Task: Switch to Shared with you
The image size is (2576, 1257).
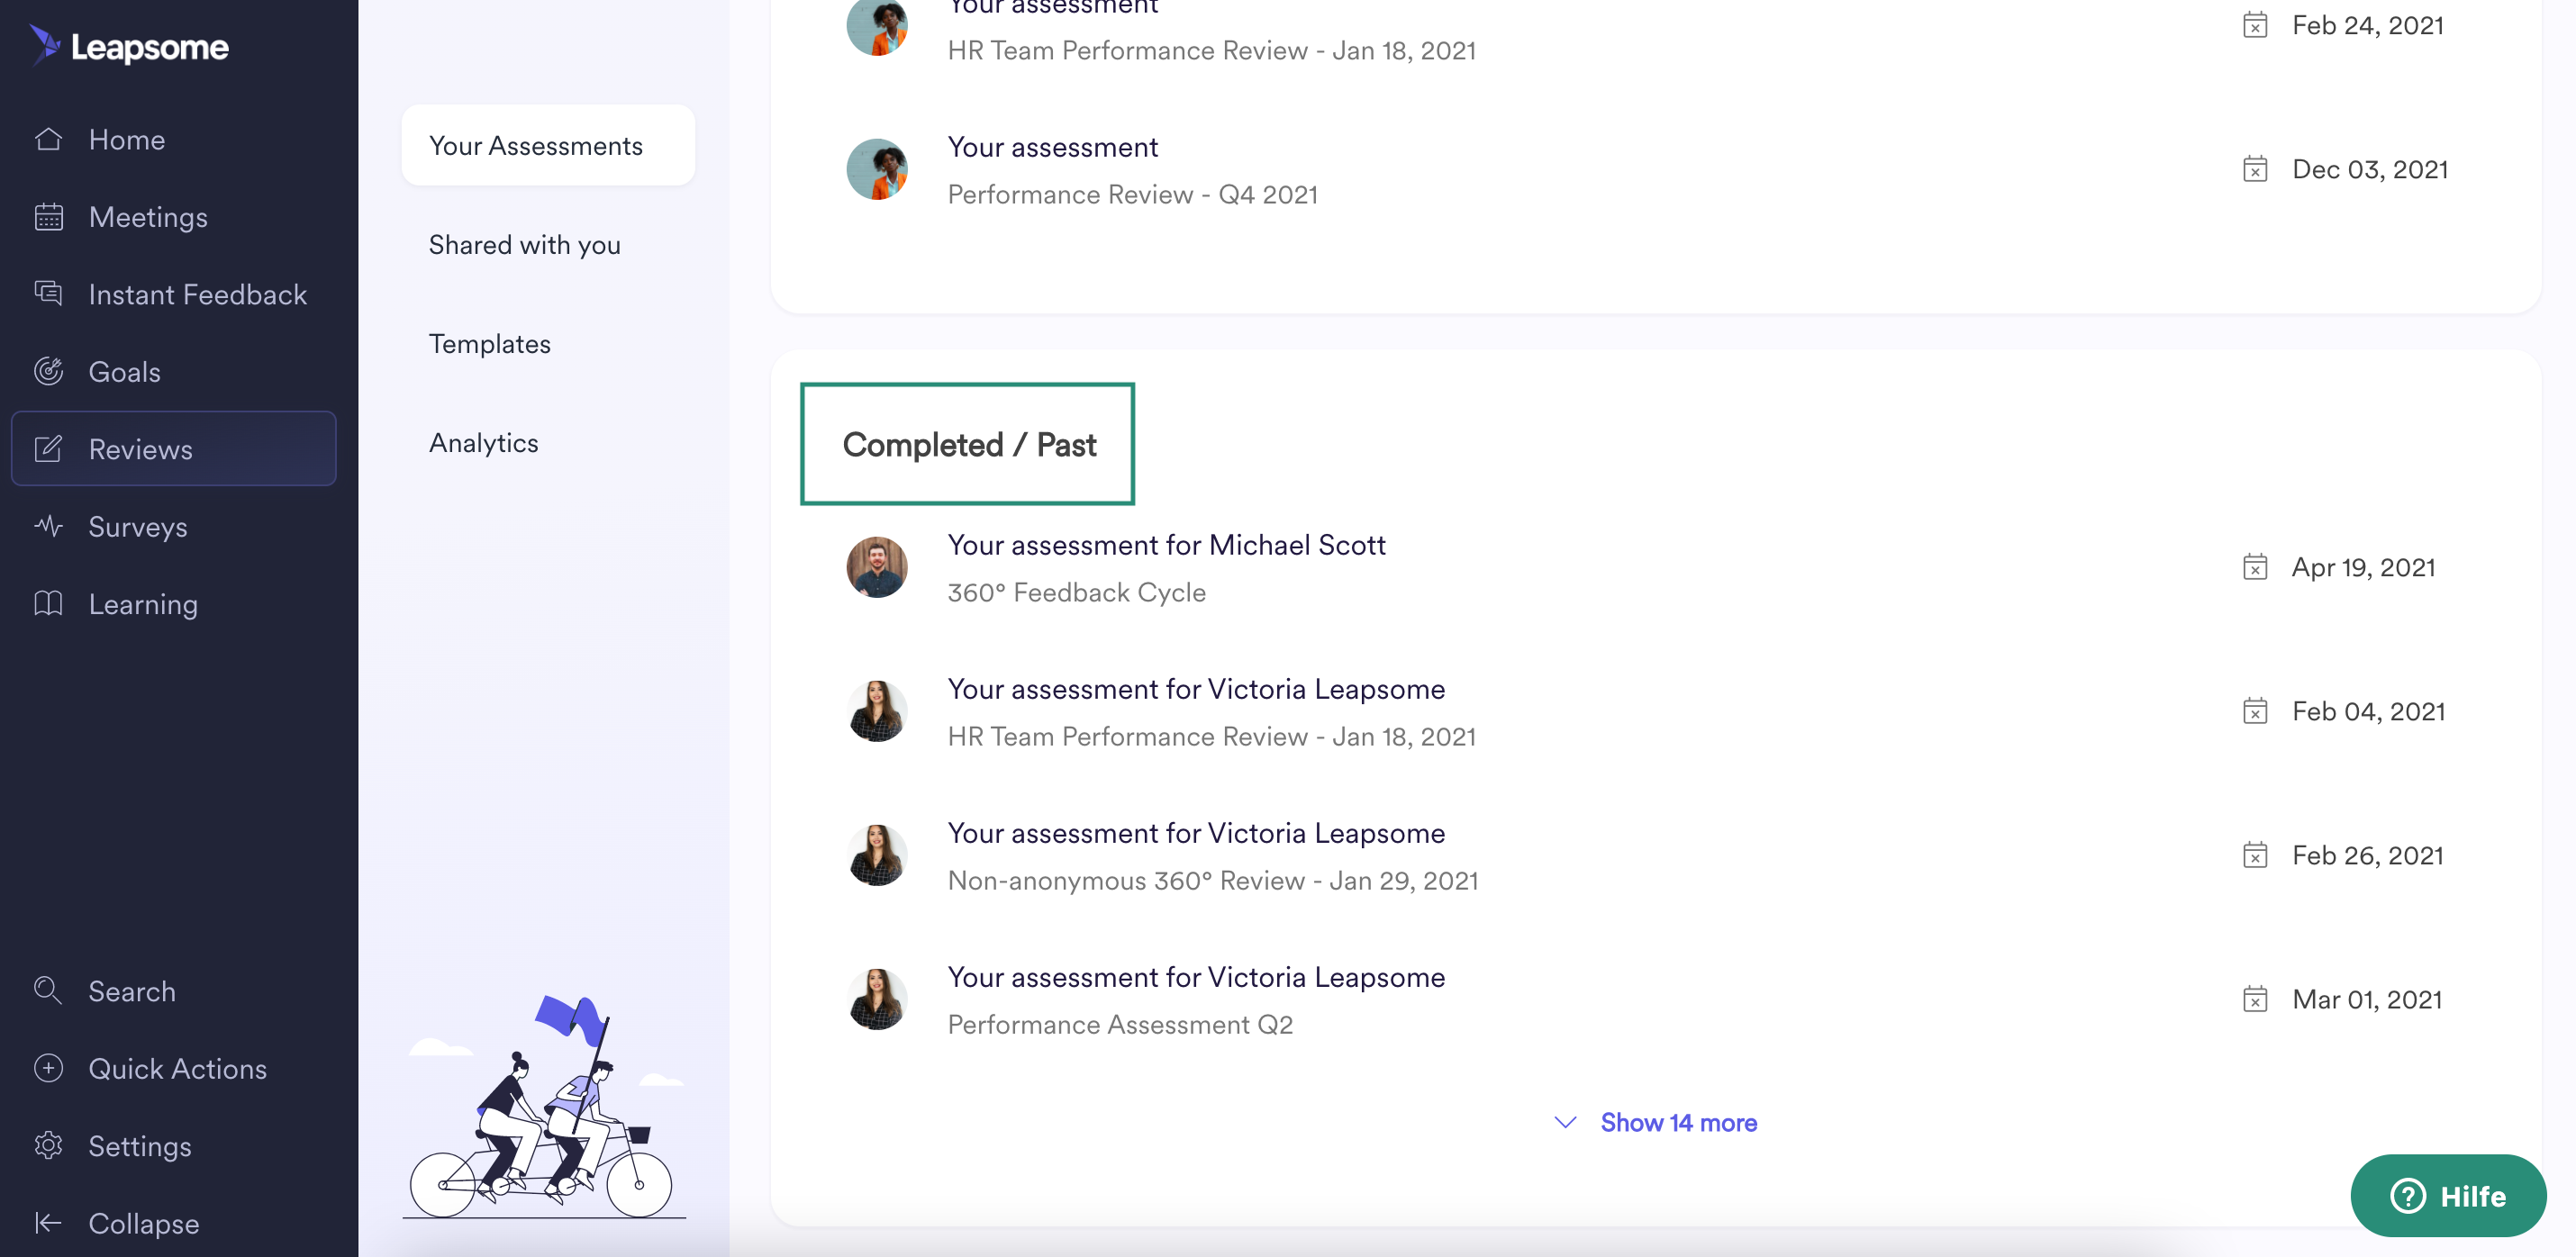Action: click(x=525, y=244)
